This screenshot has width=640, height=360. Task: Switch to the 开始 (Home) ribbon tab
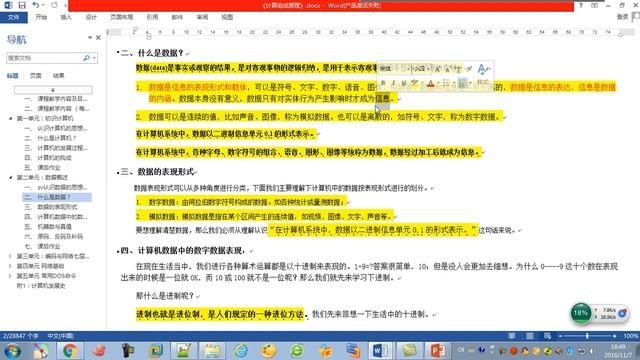pos(41,17)
